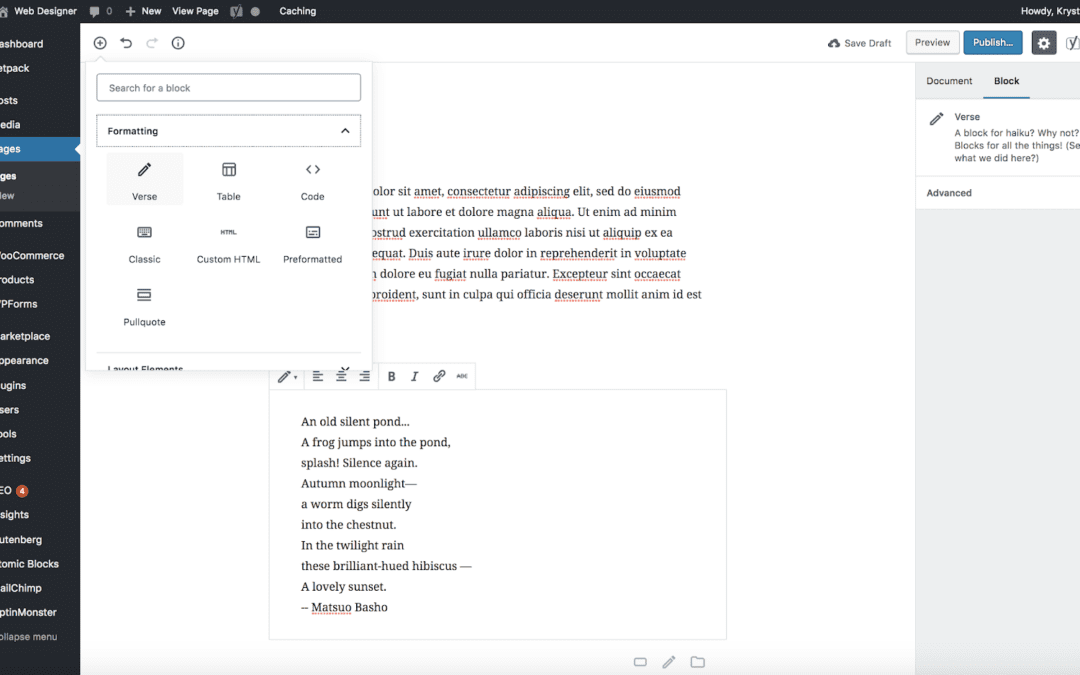Open the editor settings gear
The width and height of the screenshot is (1080, 675).
pyautogui.click(x=1044, y=43)
